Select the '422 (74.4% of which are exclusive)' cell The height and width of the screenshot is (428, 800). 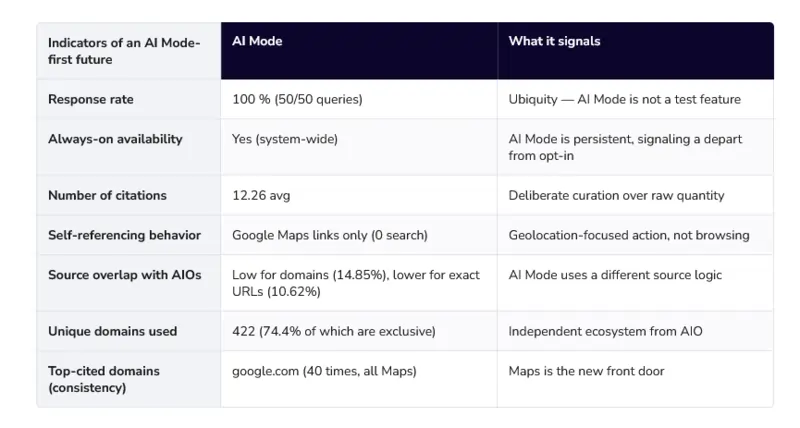coord(359,331)
